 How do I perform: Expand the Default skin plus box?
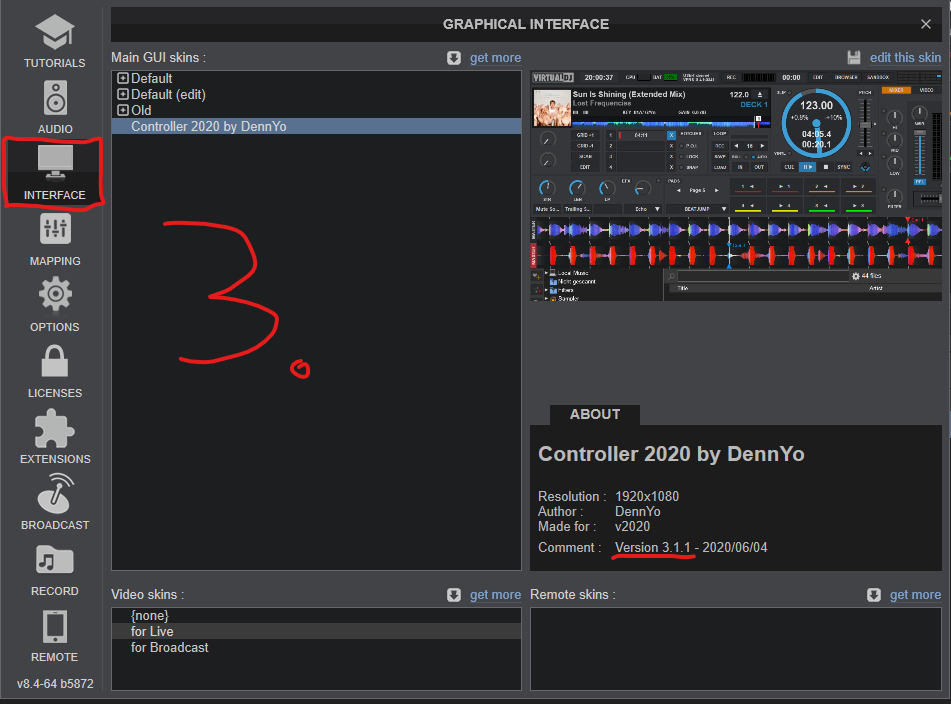click(x=123, y=78)
